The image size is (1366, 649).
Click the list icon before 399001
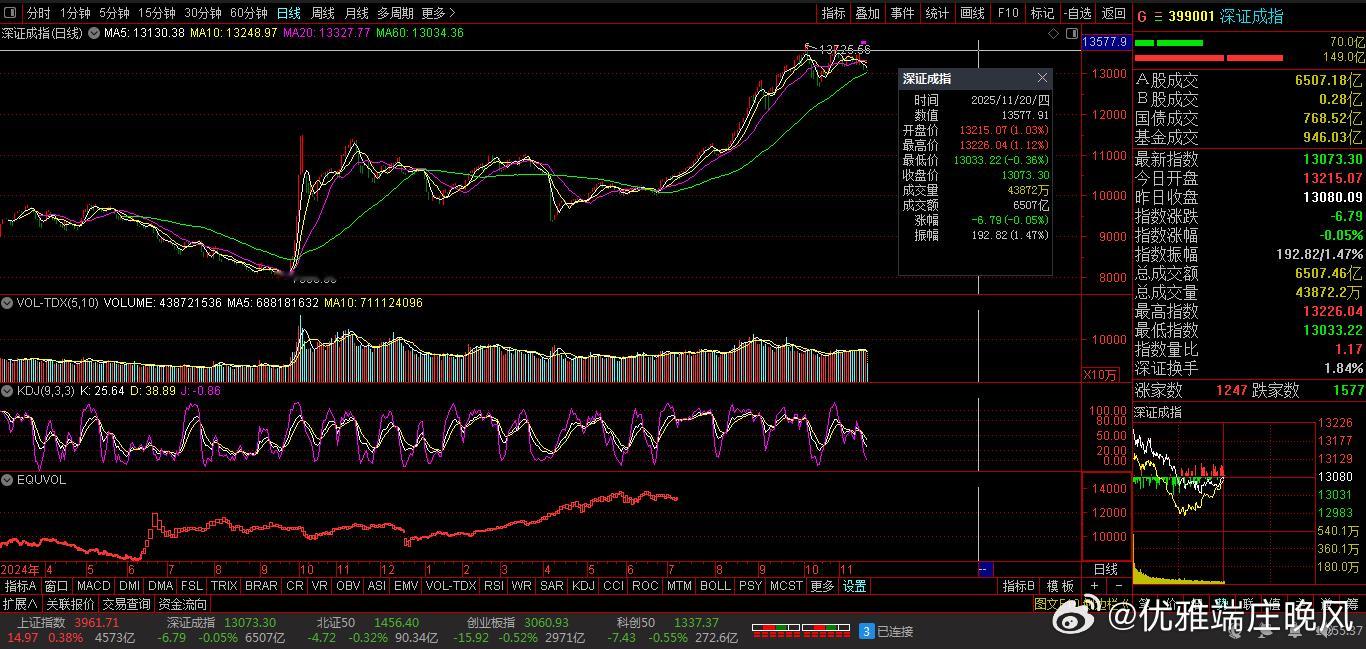1158,16
